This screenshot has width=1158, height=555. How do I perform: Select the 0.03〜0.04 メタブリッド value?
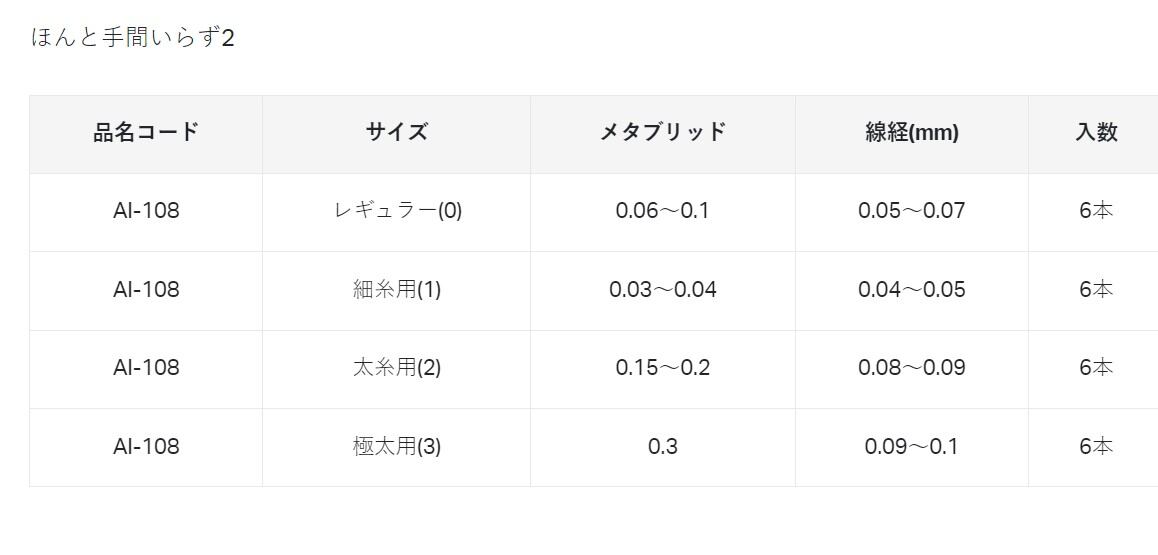click(x=663, y=290)
